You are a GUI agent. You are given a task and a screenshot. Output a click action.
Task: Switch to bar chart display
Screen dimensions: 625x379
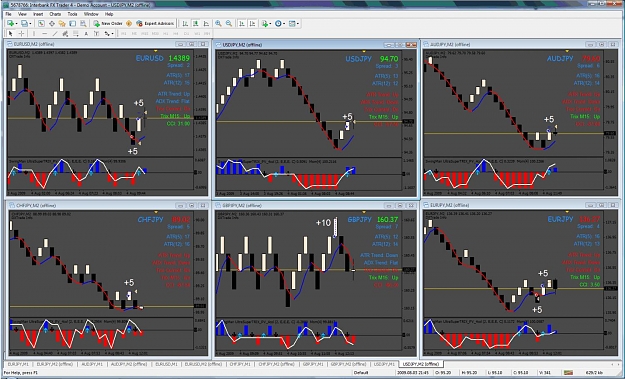click(x=185, y=24)
